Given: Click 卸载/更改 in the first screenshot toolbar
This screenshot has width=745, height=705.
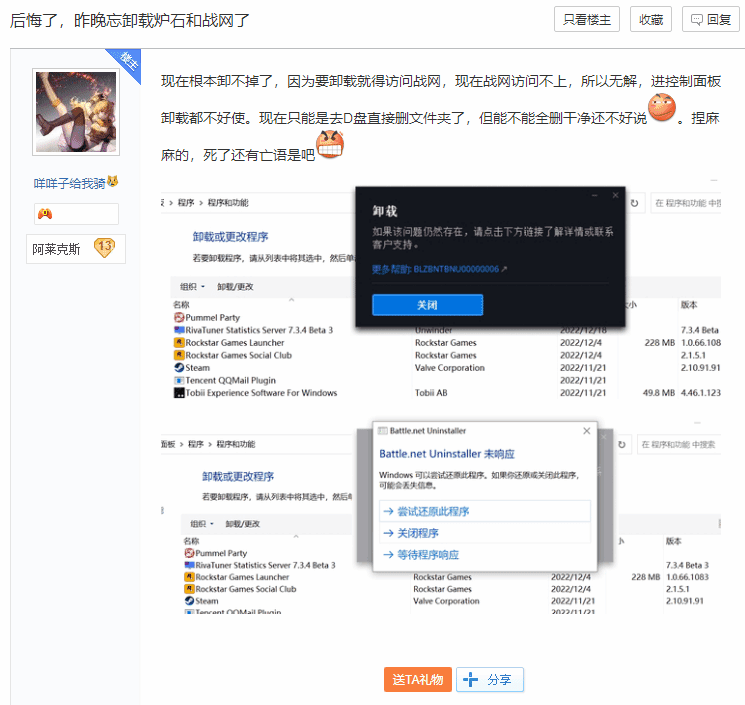Looking at the screenshot, I should (235, 286).
